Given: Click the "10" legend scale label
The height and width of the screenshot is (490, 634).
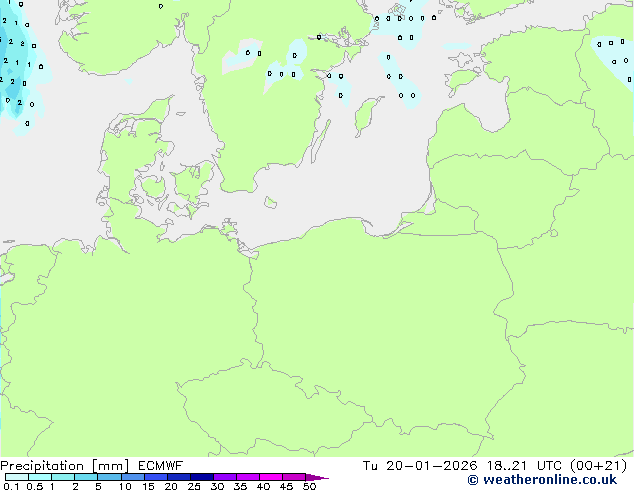Looking at the screenshot, I should tap(125, 486).
